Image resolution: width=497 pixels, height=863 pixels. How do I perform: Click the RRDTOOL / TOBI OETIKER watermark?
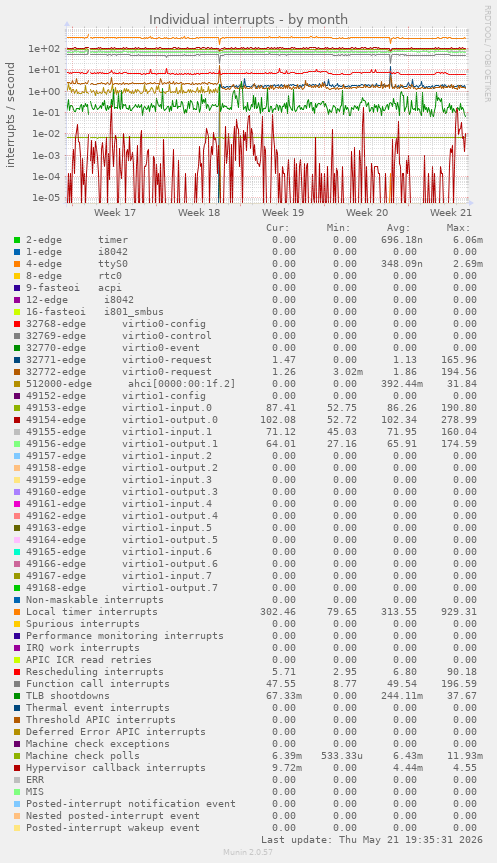[x=488, y=53]
